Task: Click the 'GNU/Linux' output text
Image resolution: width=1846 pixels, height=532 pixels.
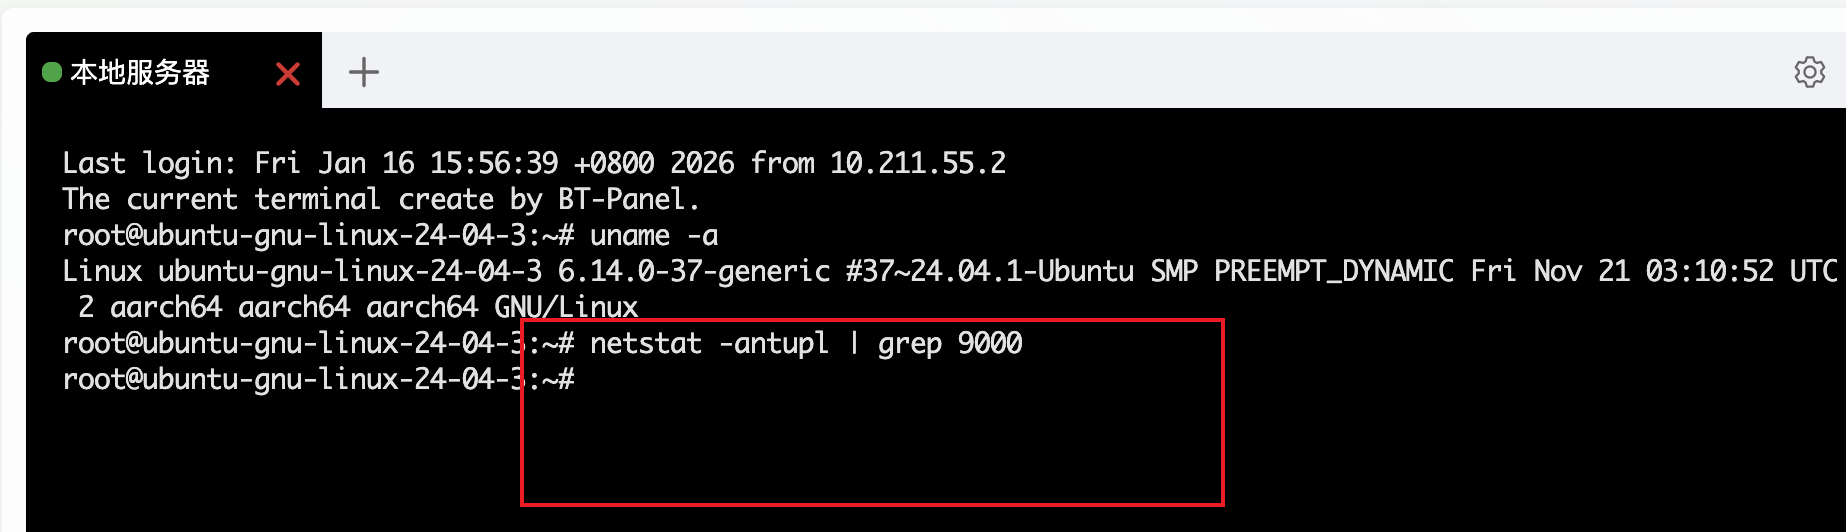Action: coord(566,308)
